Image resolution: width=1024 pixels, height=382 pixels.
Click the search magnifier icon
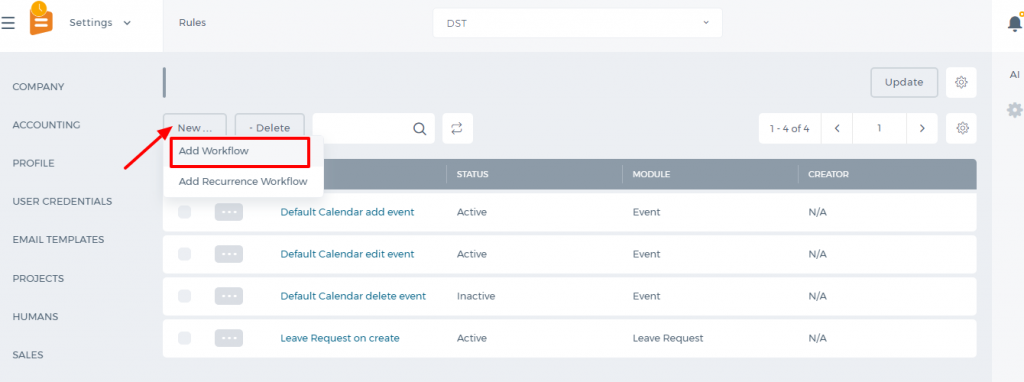coord(420,128)
